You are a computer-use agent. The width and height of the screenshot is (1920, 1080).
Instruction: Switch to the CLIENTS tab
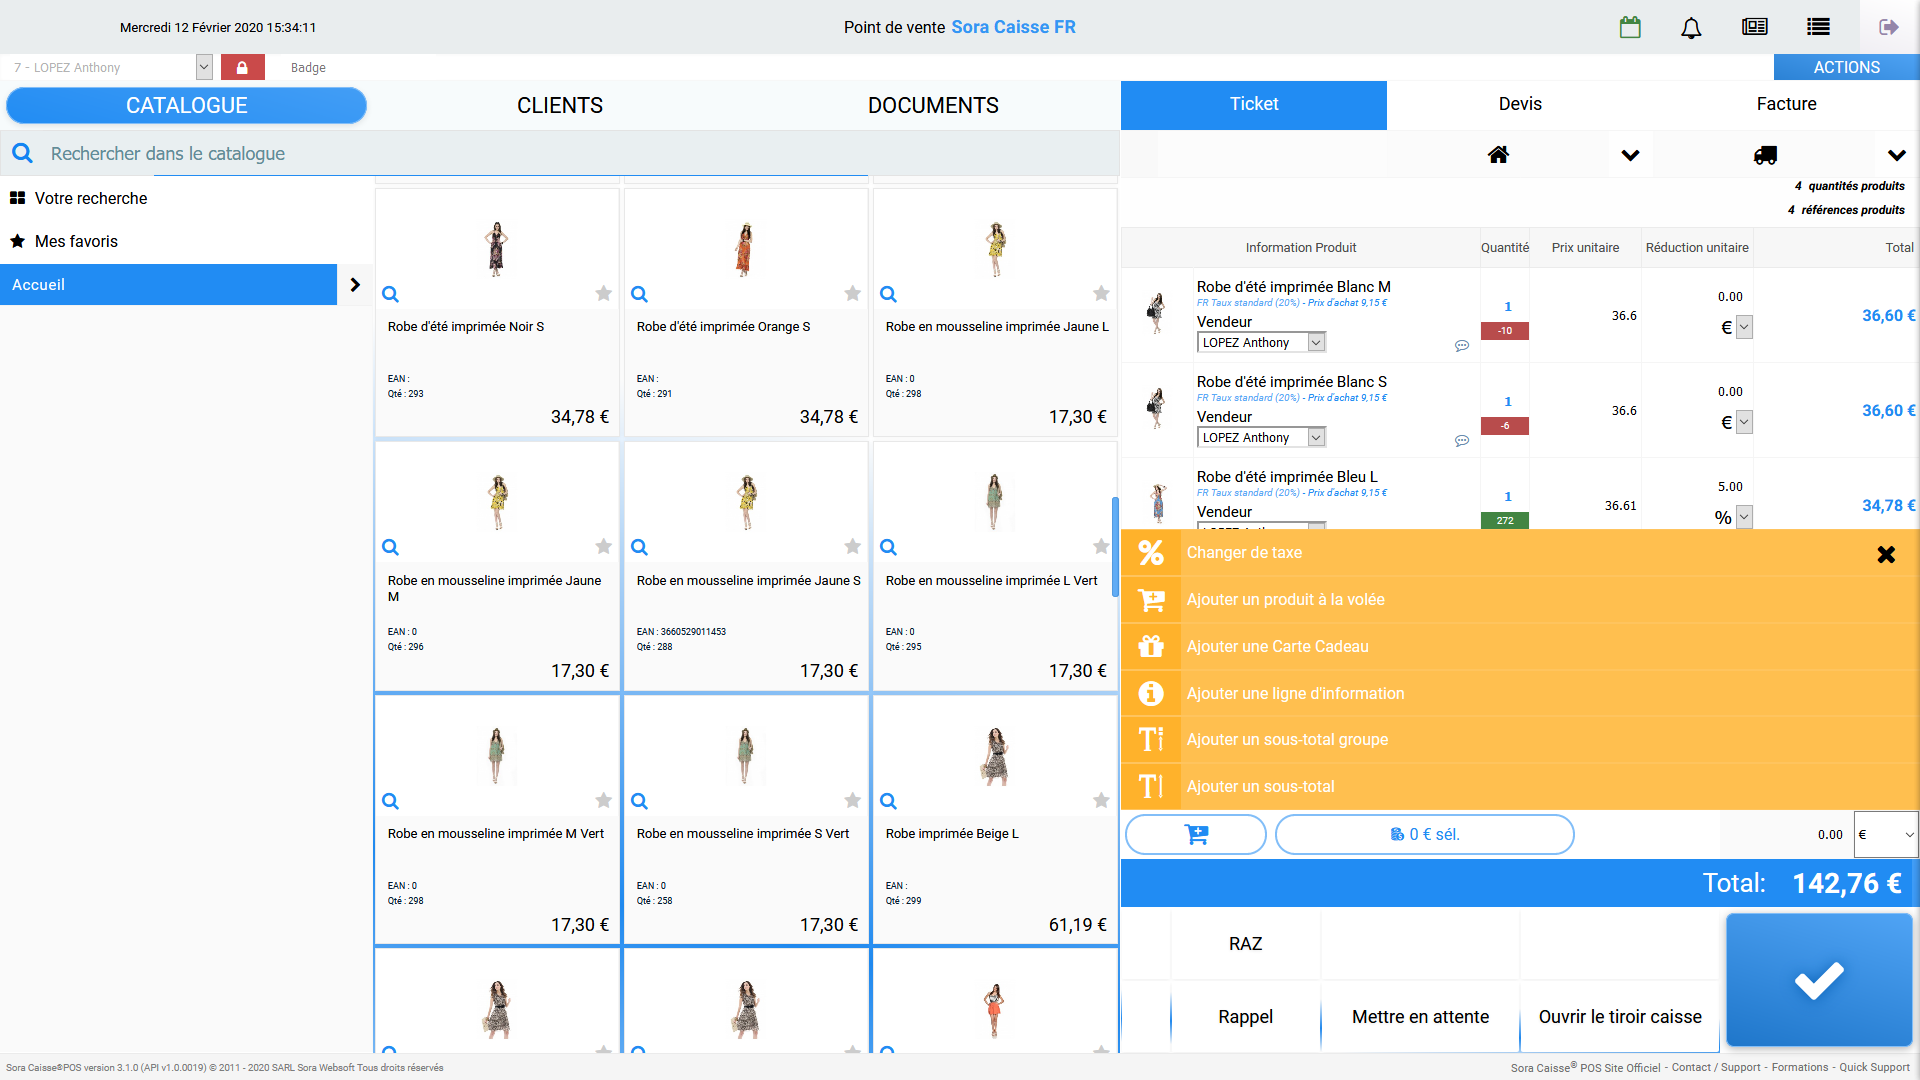[x=559, y=105]
